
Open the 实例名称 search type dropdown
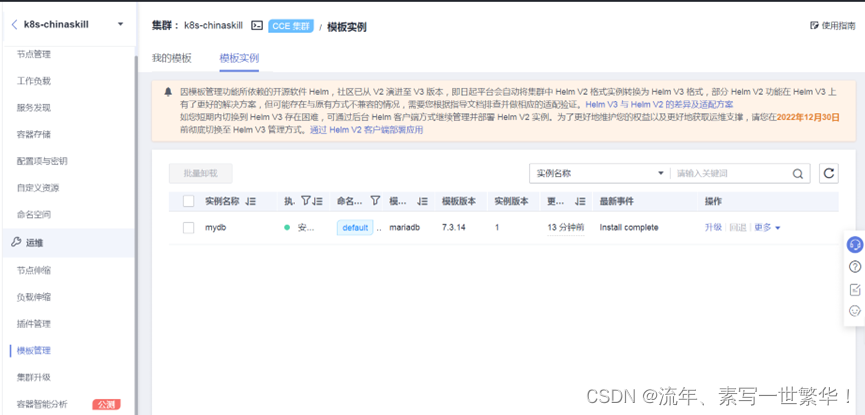pyautogui.click(x=599, y=173)
